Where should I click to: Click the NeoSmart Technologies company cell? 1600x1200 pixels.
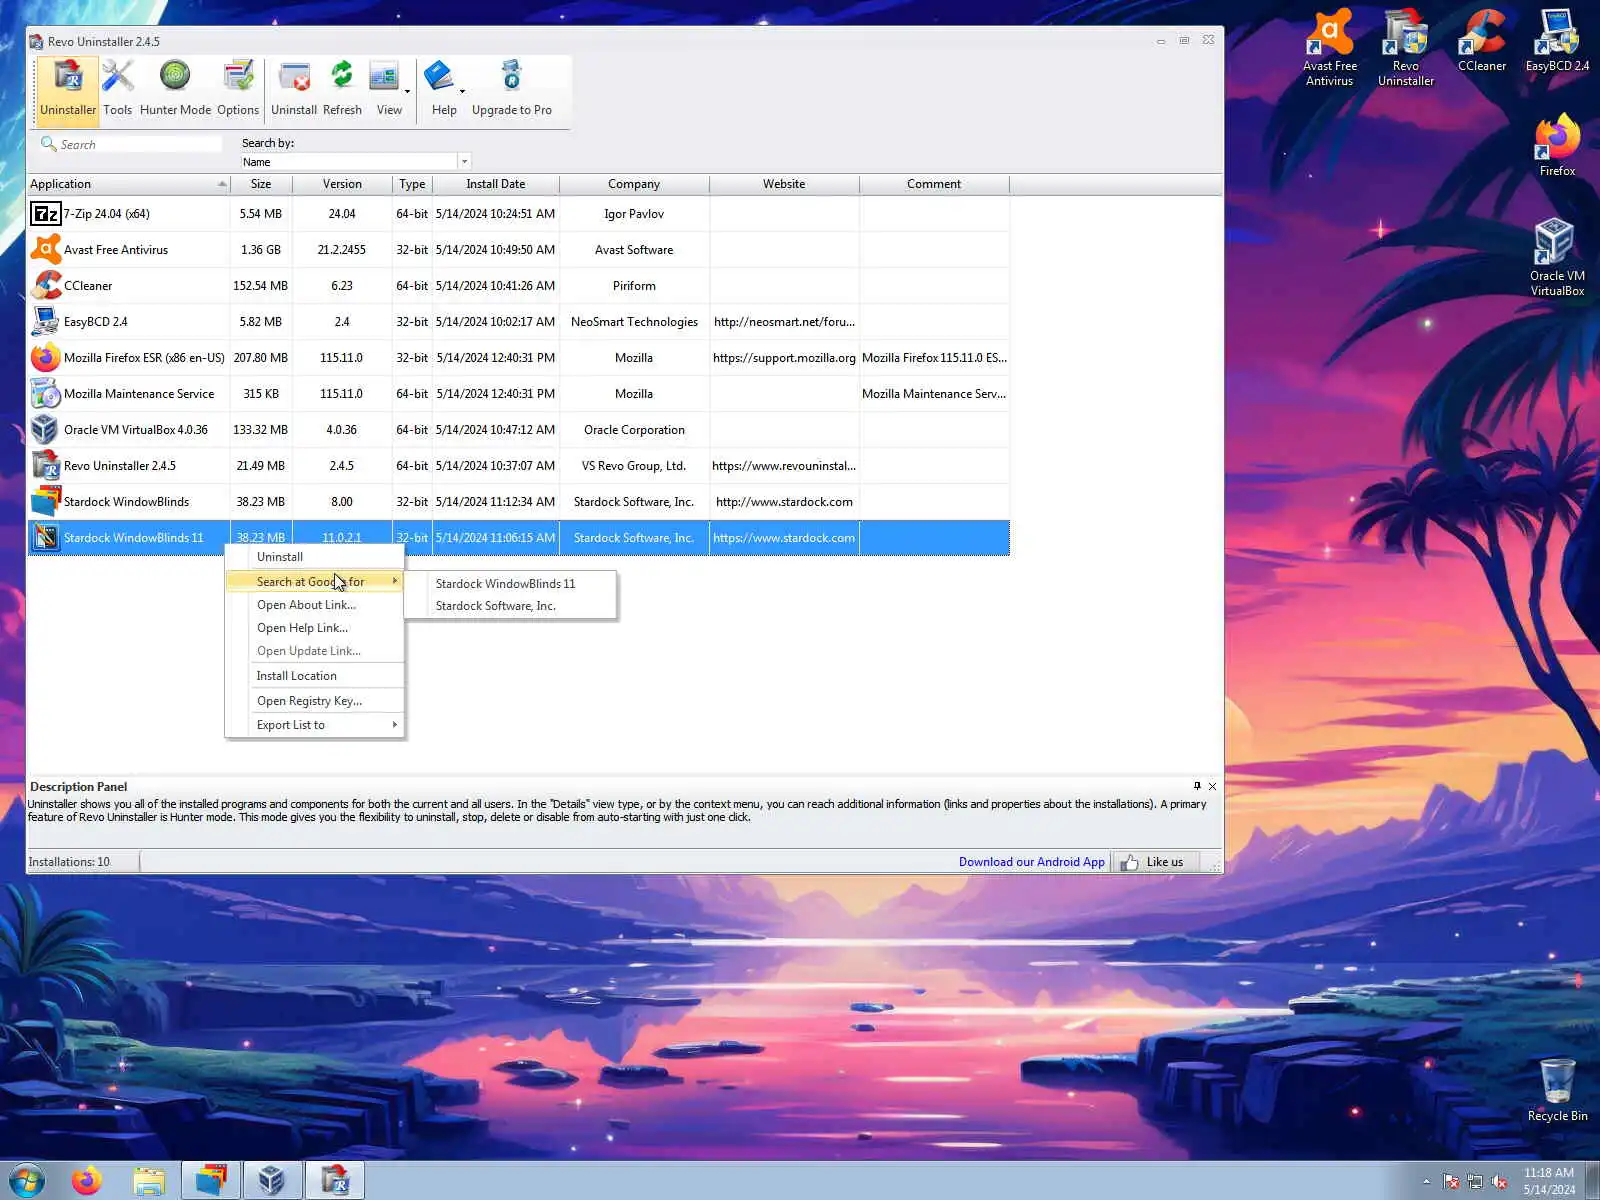click(x=634, y=322)
